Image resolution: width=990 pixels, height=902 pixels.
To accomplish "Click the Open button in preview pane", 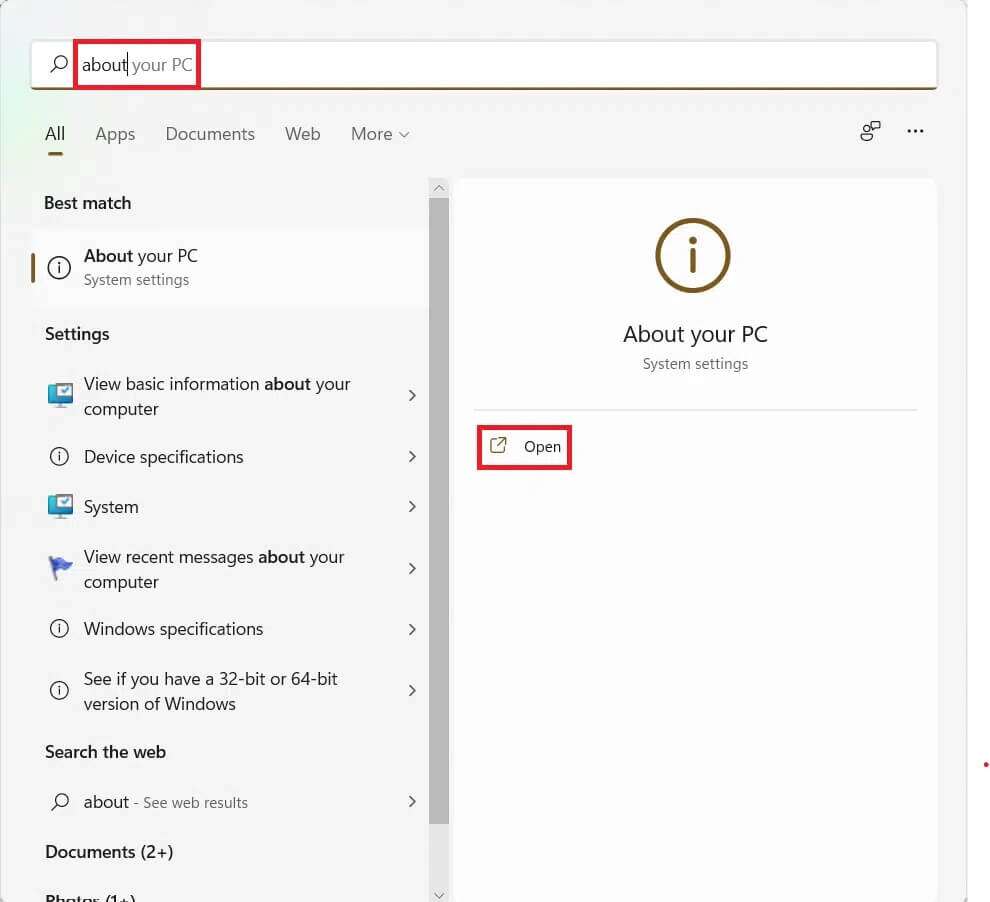I will coord(524,447).
